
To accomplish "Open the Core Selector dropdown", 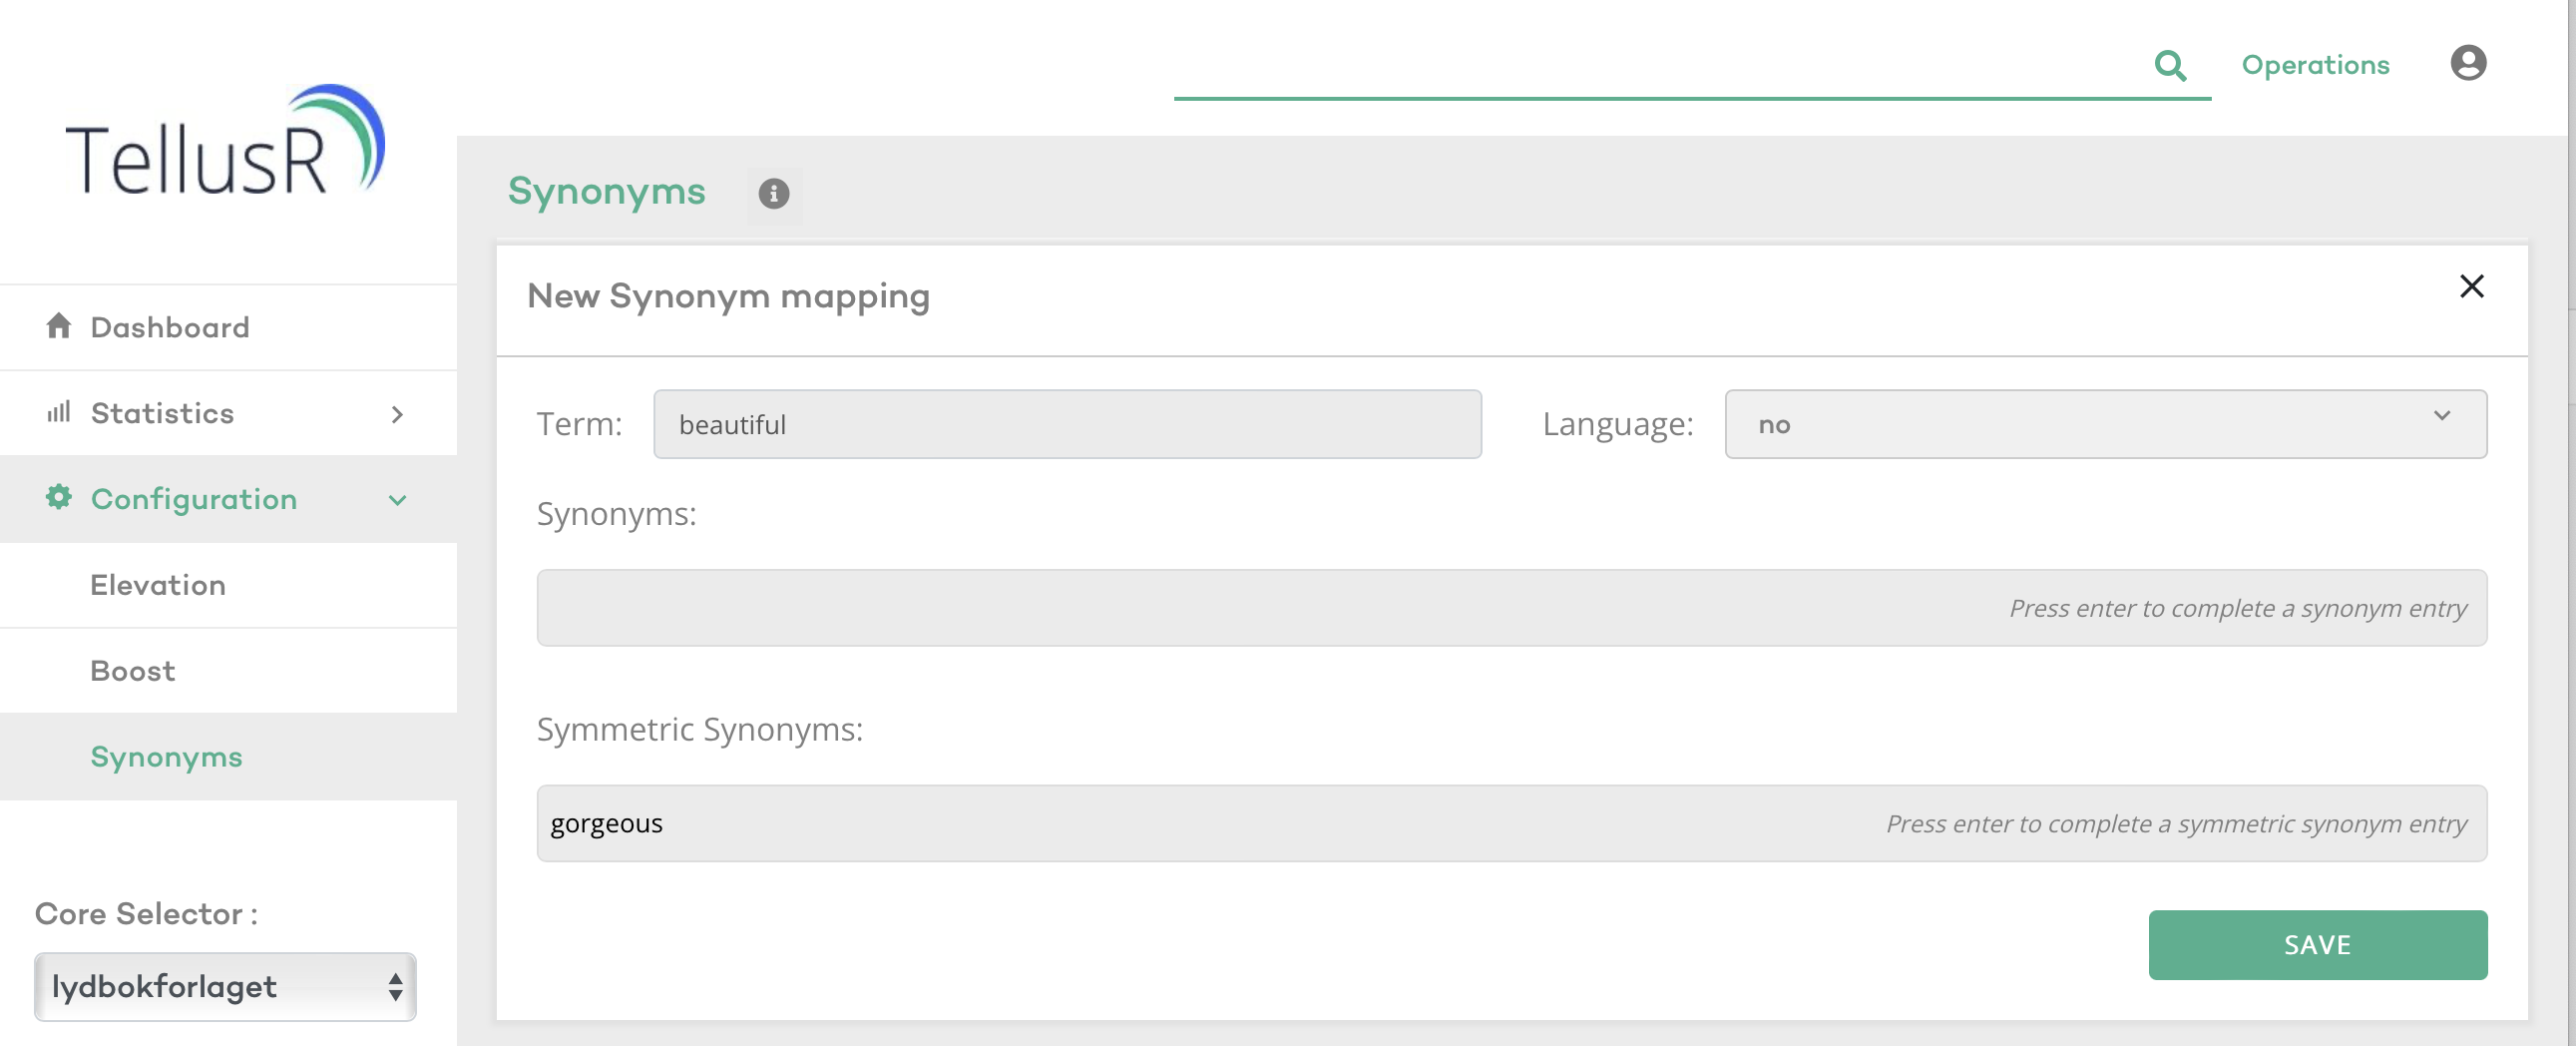I will coord(225,986).
